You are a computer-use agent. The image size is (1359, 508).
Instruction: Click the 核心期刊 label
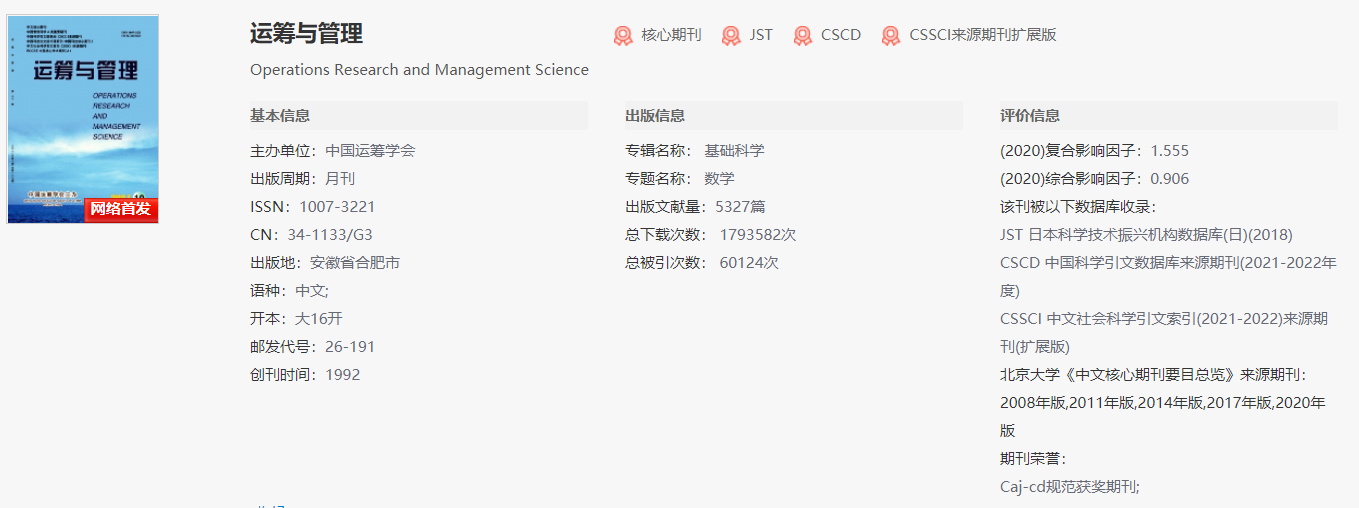(x=671, y=35)
